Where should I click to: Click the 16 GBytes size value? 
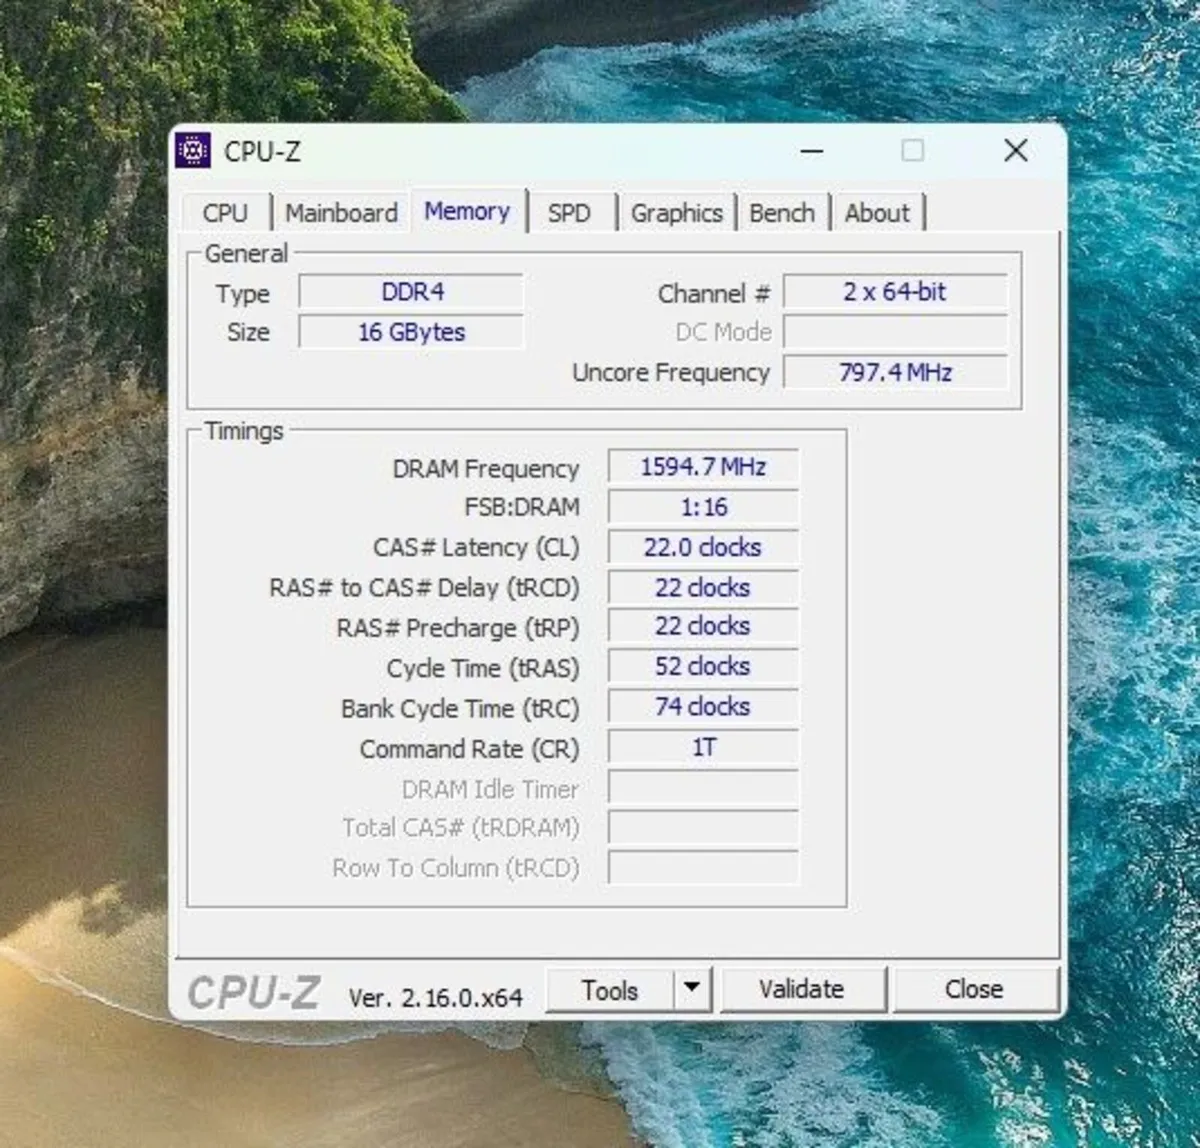[412, 332]
